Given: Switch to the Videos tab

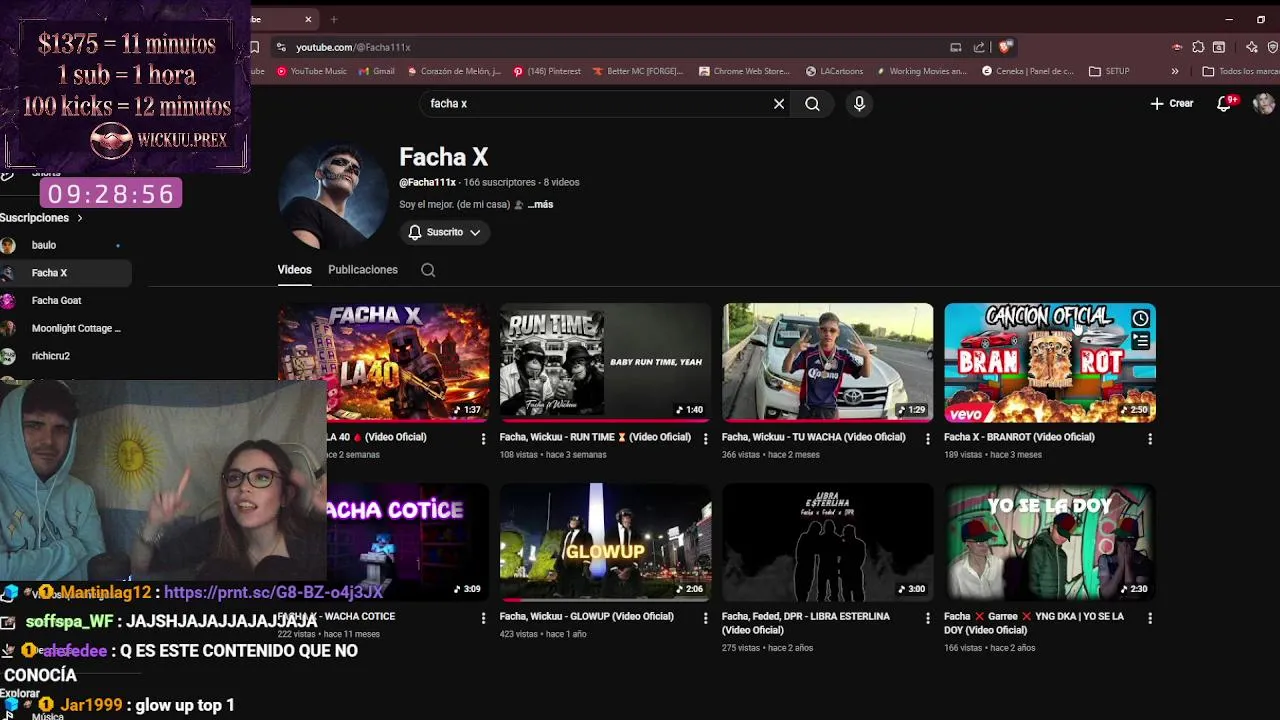Looking at the screenshot, I should [294, 270].
